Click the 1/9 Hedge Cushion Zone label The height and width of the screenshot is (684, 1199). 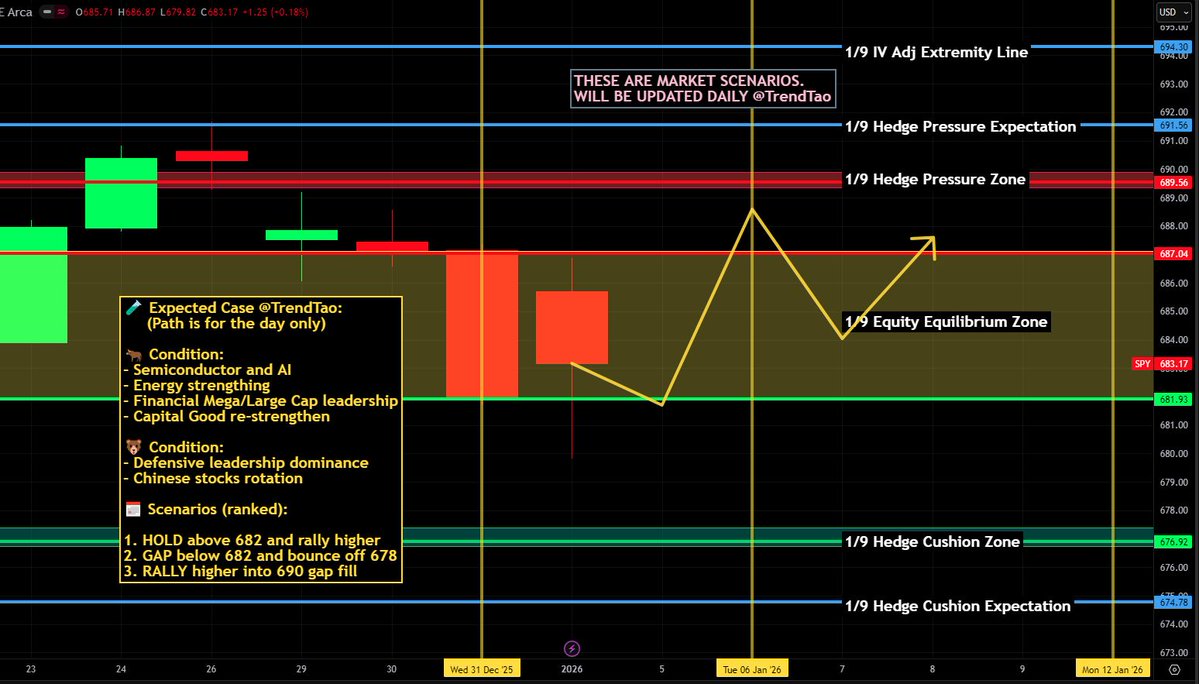932,542
